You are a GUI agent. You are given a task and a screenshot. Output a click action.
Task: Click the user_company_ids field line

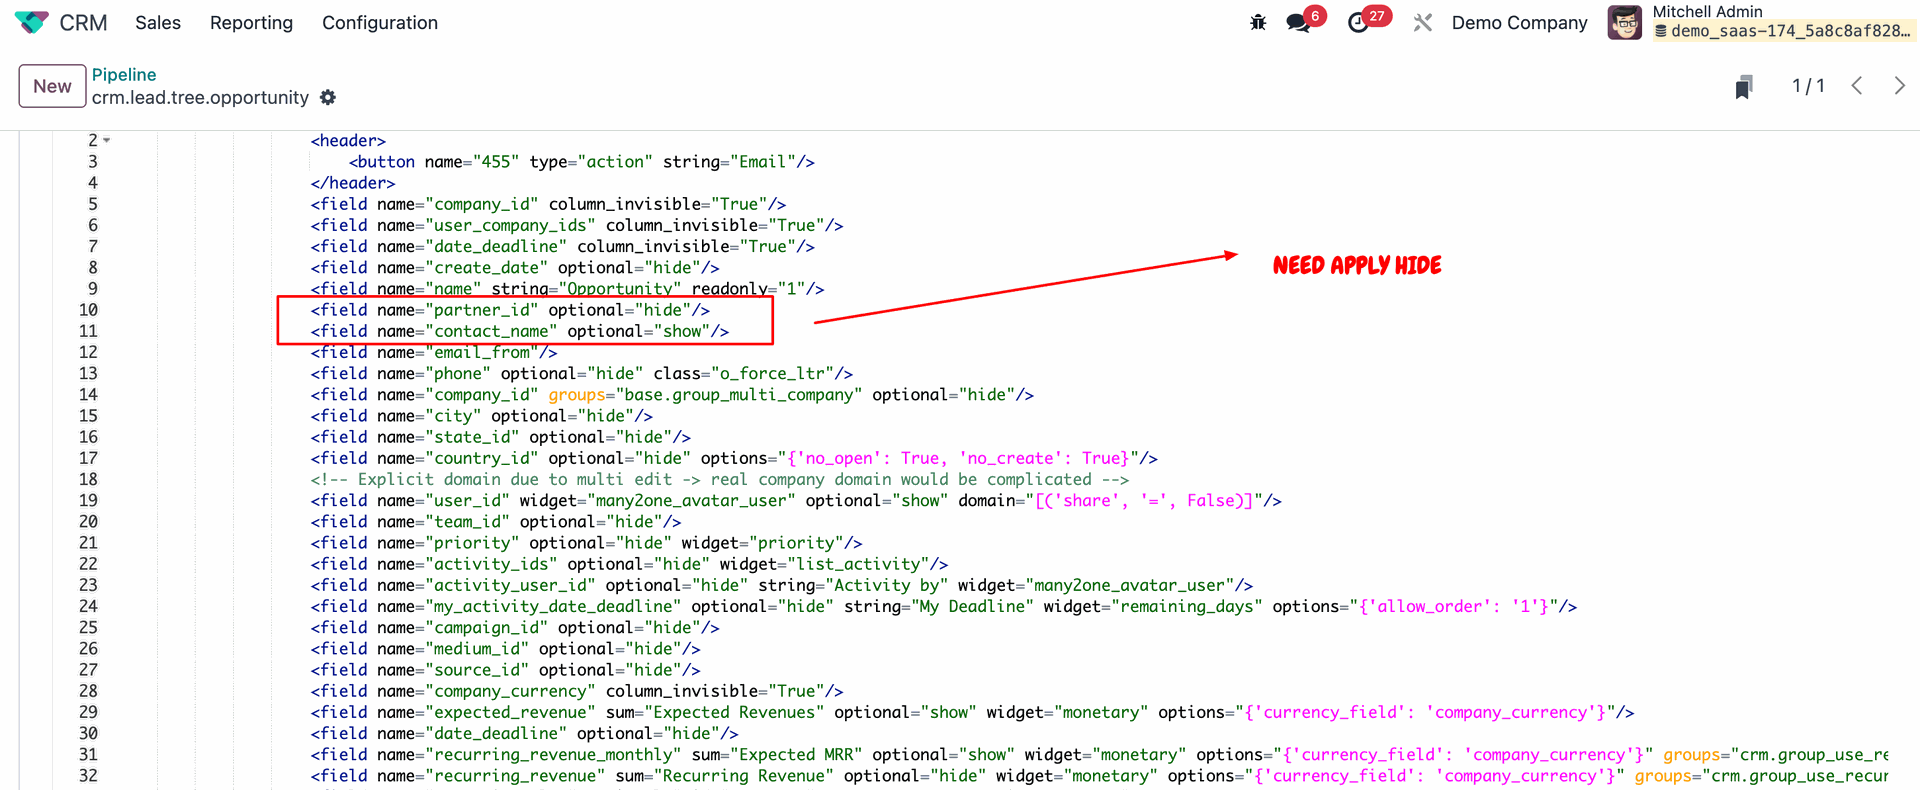[x=577, y=226]
